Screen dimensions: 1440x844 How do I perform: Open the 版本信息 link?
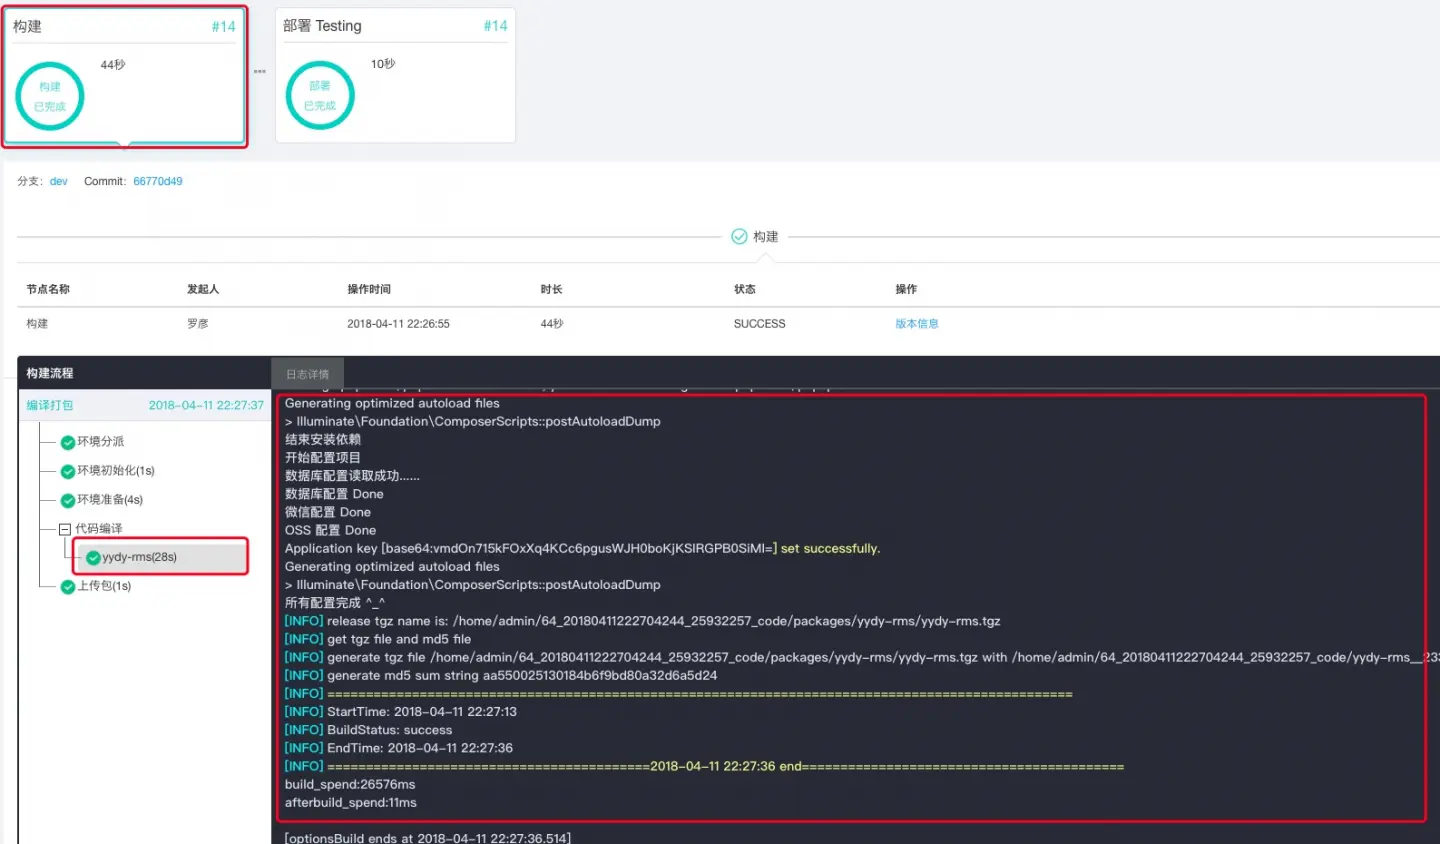(917, 324)
